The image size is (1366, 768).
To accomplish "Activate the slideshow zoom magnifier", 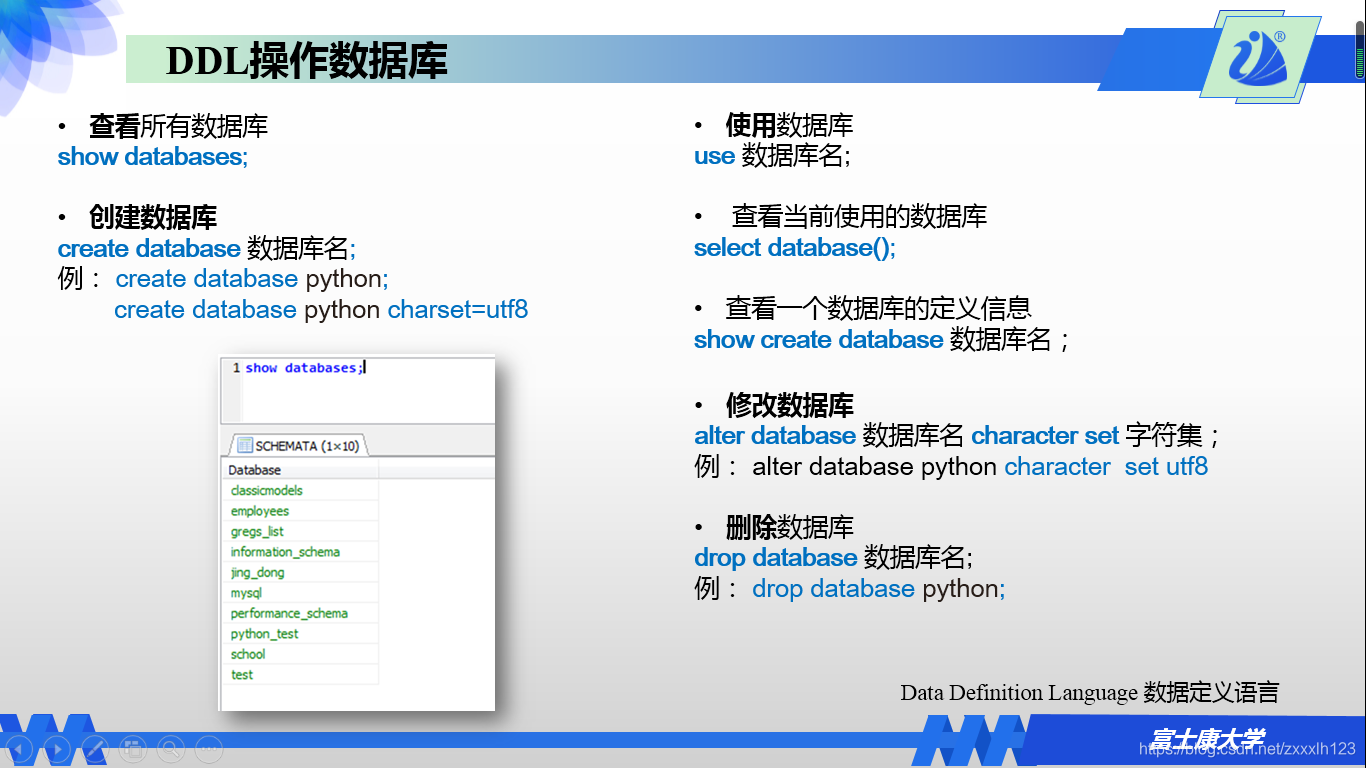I will point(170,748).
